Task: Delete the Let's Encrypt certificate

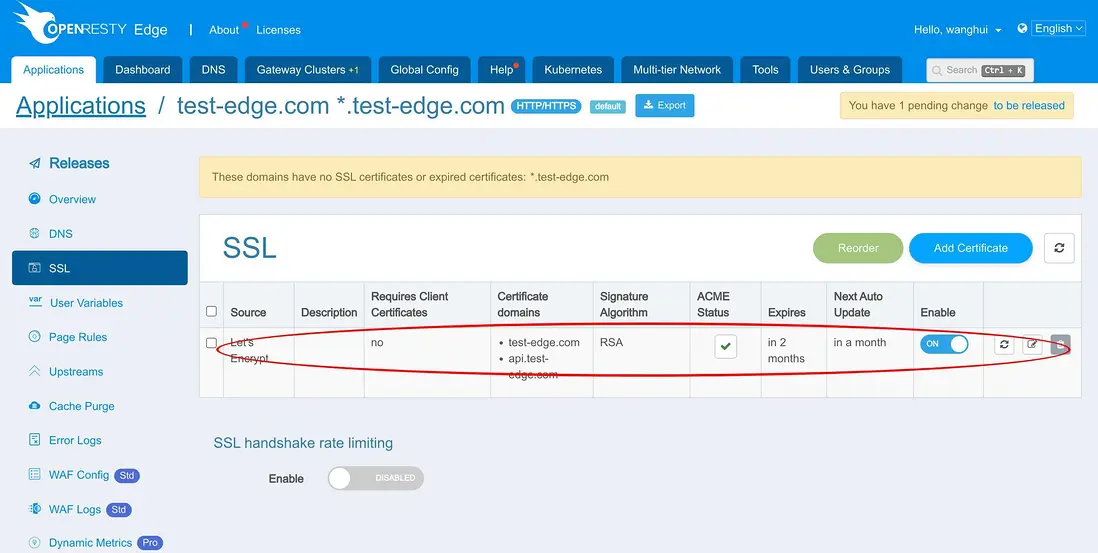Action: pos(1060,344)
